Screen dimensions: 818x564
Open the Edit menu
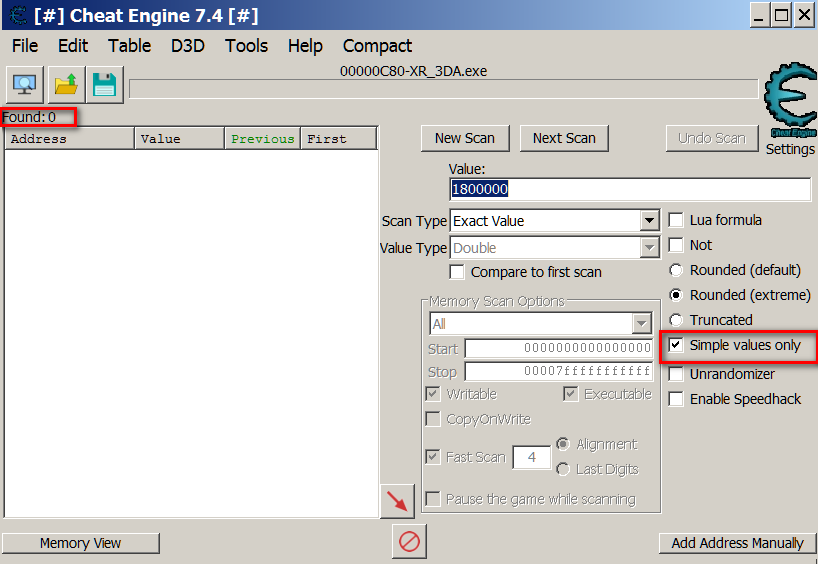click(73, 46)
